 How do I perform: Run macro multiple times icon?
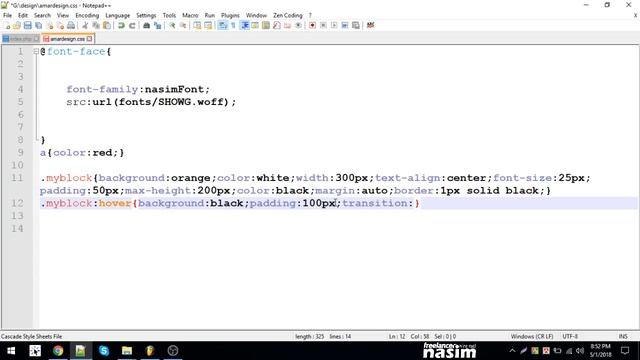[x=345, y=25]
